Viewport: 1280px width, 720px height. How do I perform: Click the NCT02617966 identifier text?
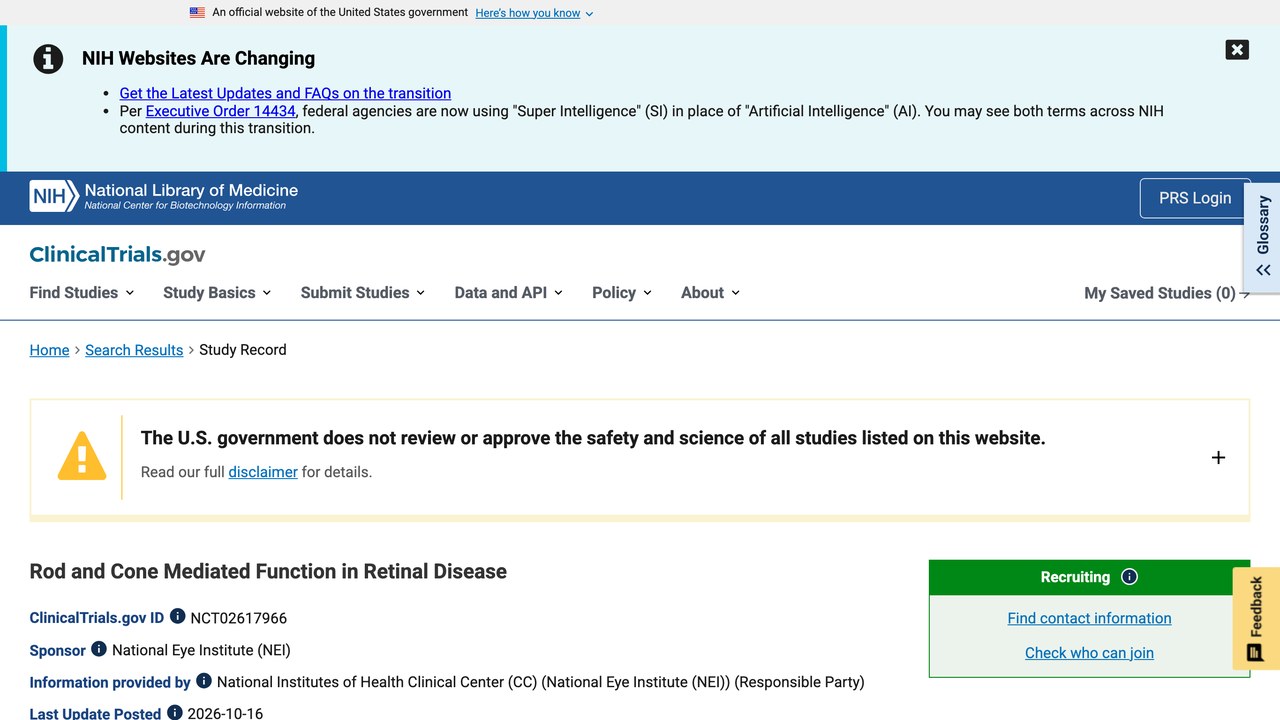[239, 618]
